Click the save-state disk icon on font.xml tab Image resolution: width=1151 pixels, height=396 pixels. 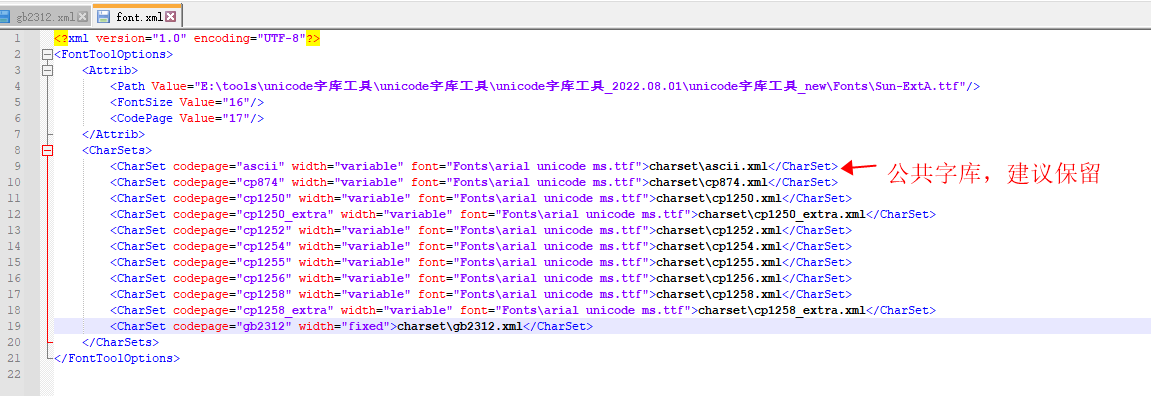point(104,16)
